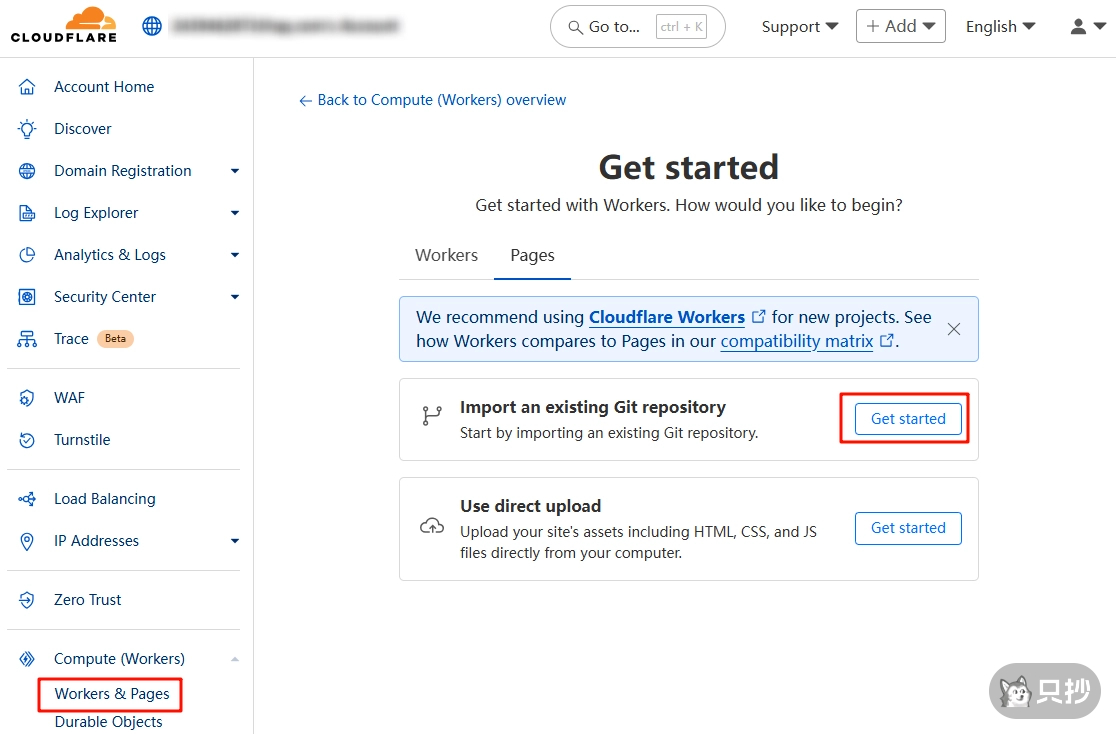
Task: Open the Support dropdown
Action: (x=799, y=27)
